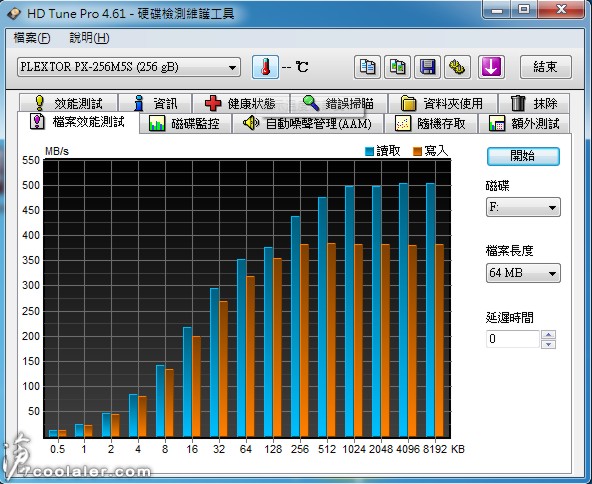This screenshot has height=484, width=592.
Task: Switch to the 健康狀態 health tab
Action: (x=241, y=103)
